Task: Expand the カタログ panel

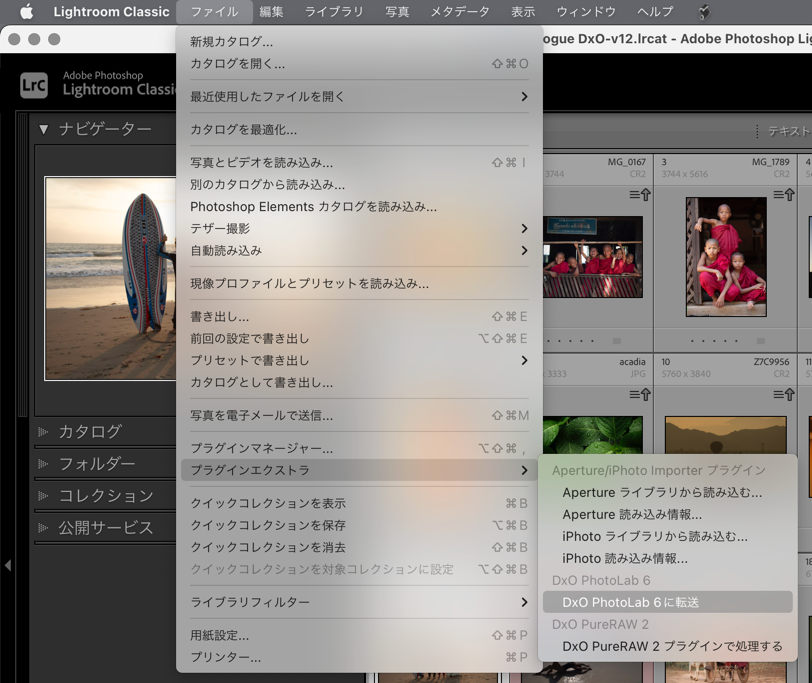Action: click(43, 431)
